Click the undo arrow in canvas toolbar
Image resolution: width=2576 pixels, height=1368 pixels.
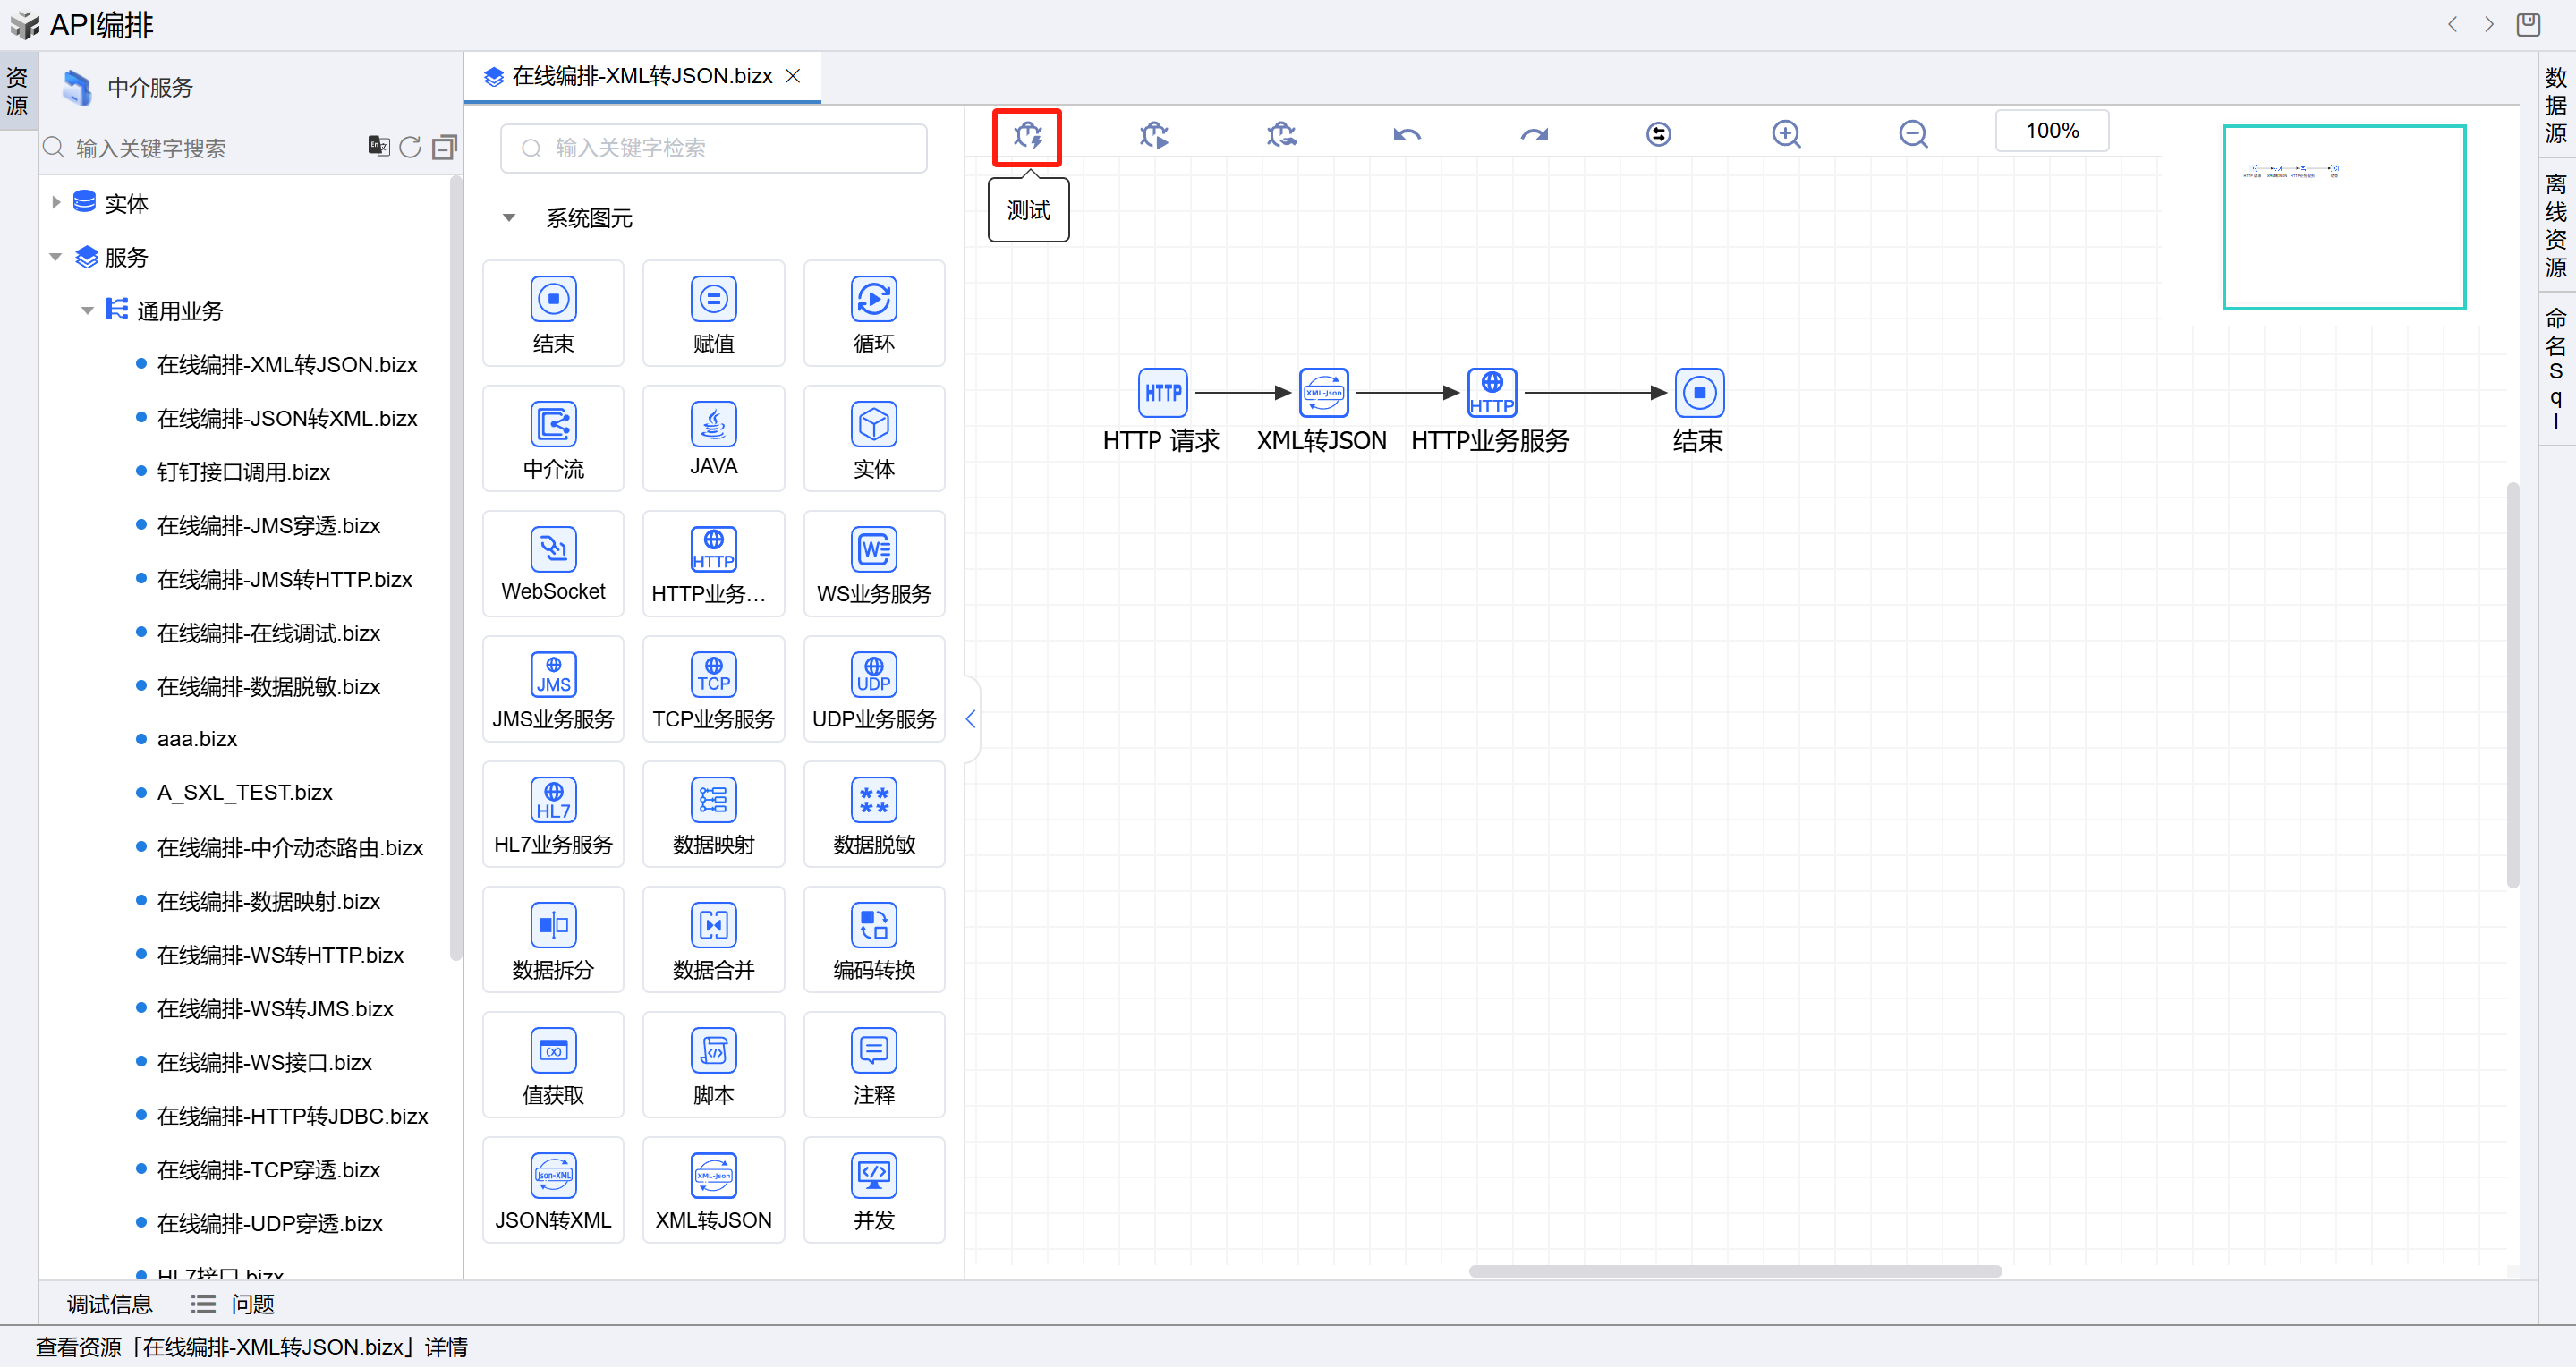(x=1406, y=134)
